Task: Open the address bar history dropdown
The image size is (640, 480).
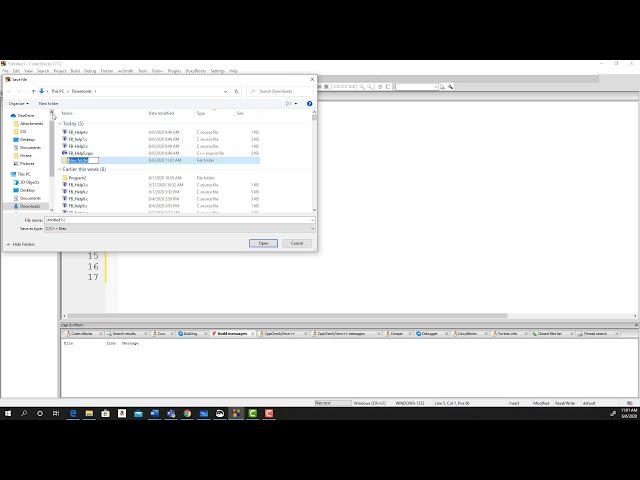Action: click(x=225, y=91)
